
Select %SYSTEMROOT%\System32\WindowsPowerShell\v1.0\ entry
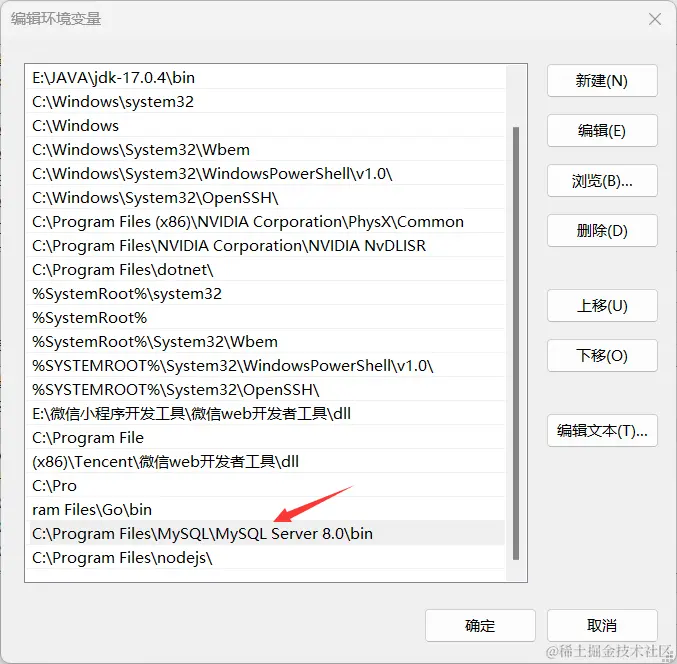click(x=266, y=366)
